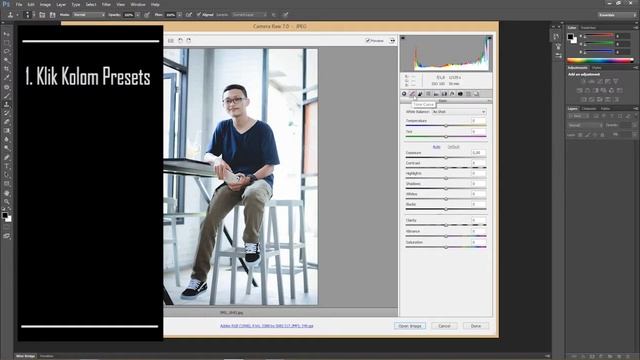This screenshot has width=640, height=360.
Task: Switch to the Channels tab
Action: pos(589,109)
